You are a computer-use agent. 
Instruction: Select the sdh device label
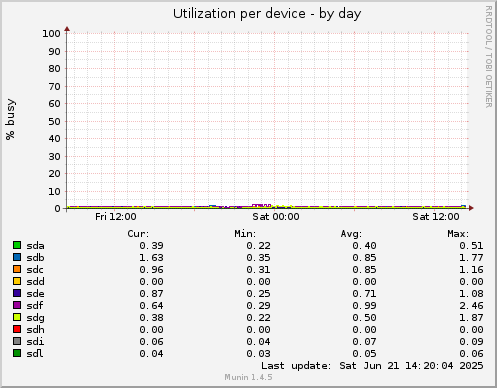[35, 330]
